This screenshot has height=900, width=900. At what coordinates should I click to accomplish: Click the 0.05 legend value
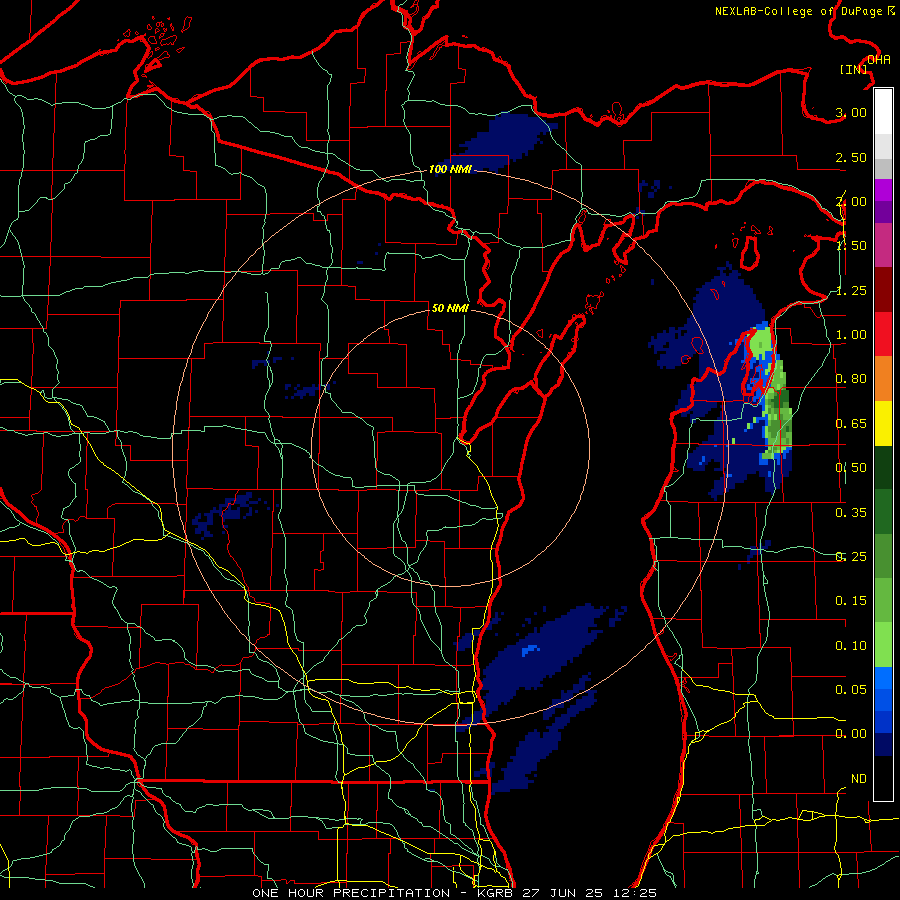(x=851, y=689)
